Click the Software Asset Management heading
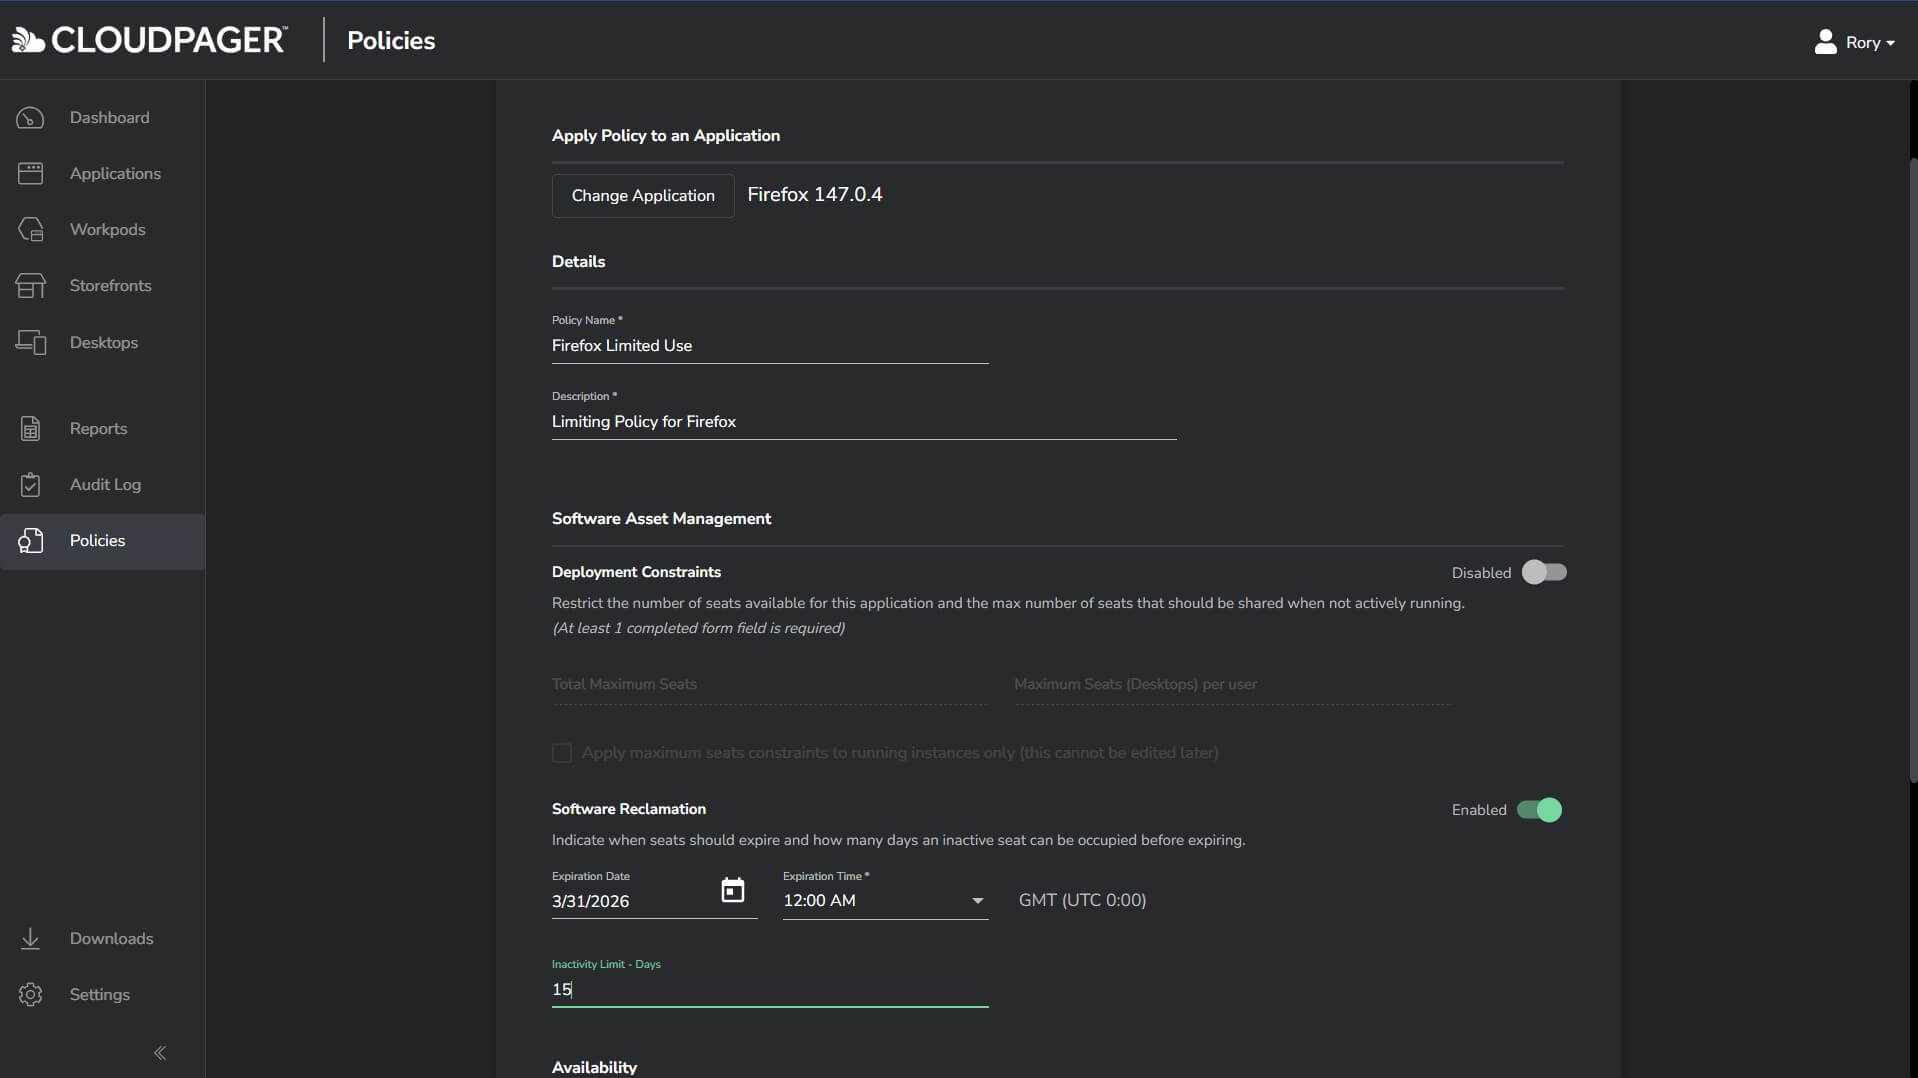 661,519
